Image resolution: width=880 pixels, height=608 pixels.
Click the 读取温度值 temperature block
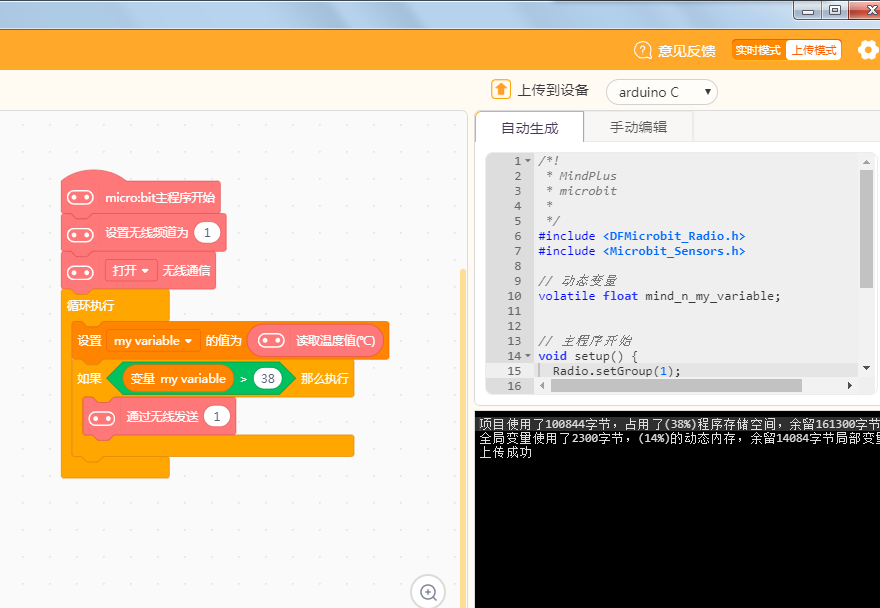[315, 340]
